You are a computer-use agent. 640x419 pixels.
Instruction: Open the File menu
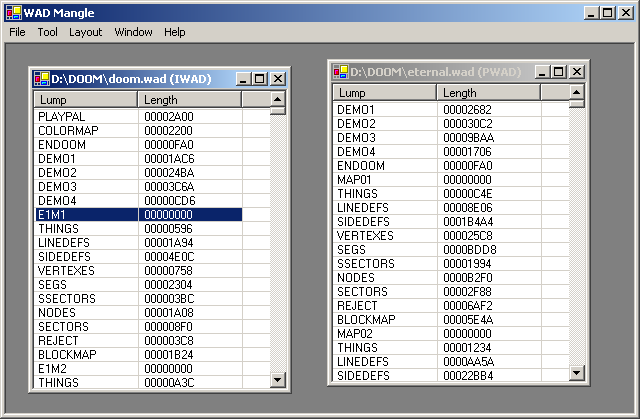(17, 32)
